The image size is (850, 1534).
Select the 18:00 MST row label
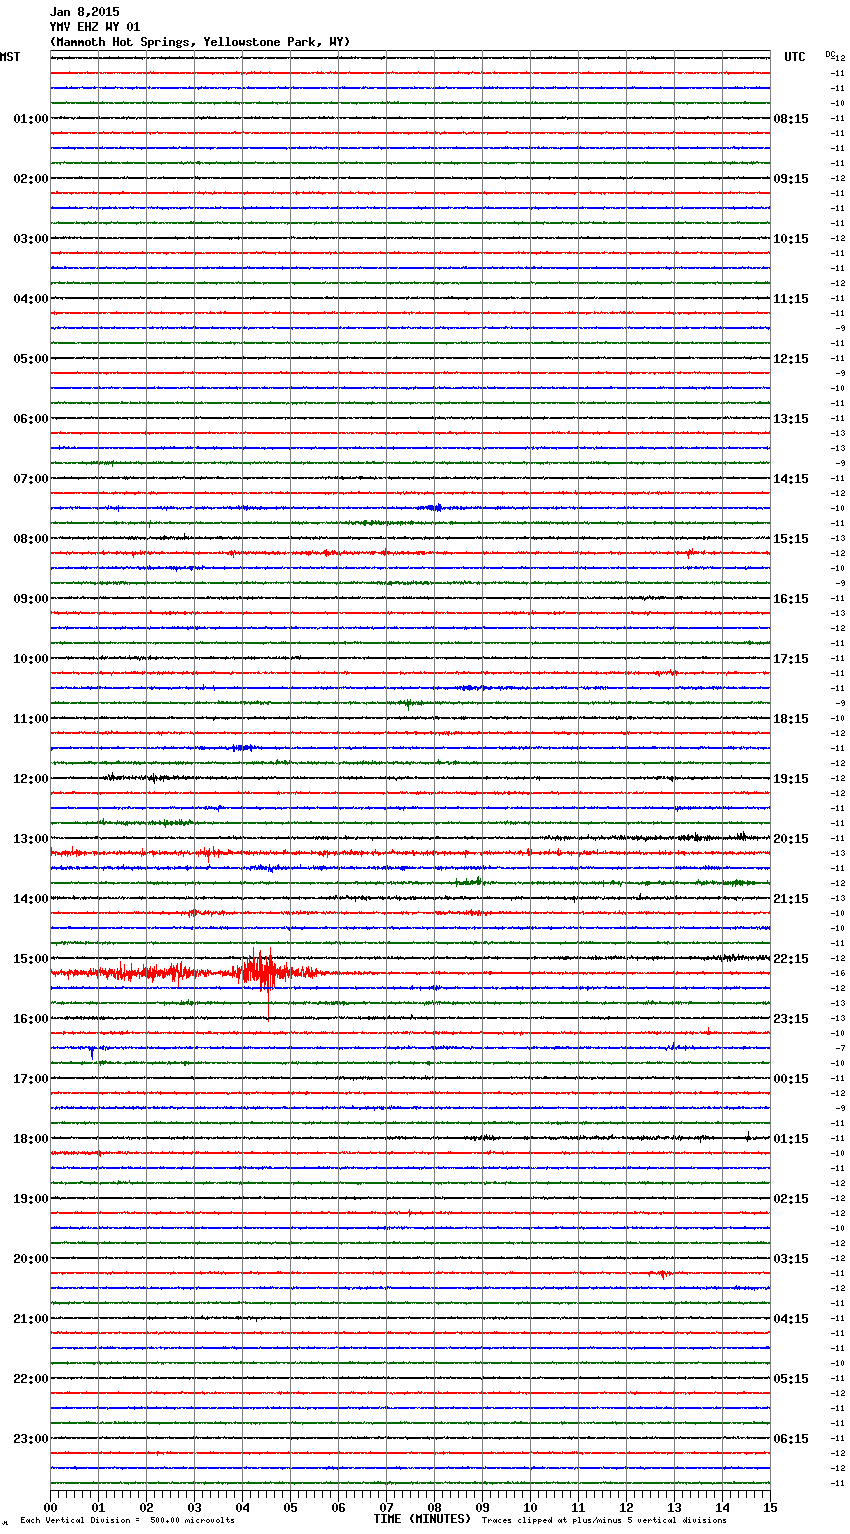[31, 1139]
